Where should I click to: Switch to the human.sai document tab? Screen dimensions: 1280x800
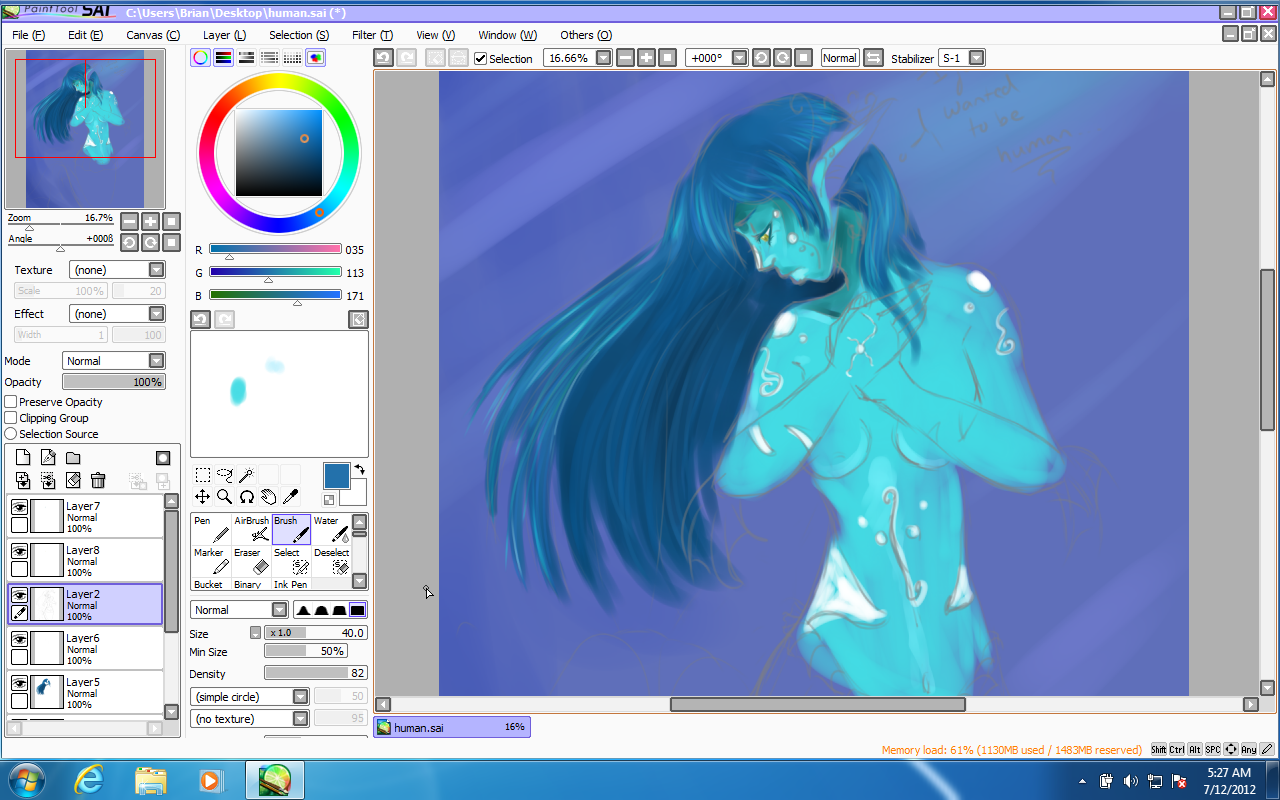coord(452,727)
